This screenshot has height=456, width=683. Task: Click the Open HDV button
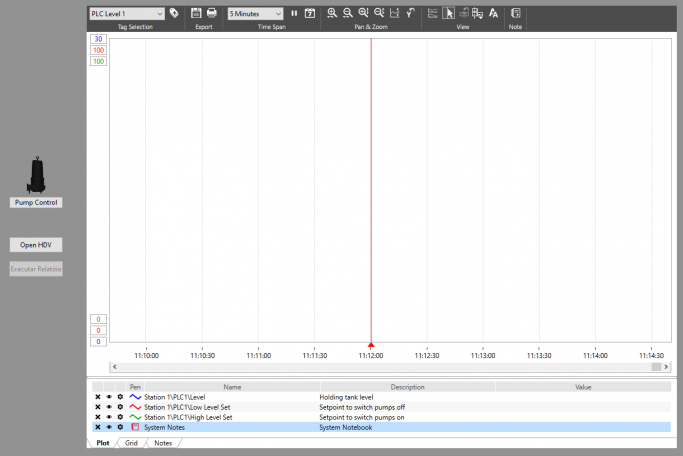36,244
